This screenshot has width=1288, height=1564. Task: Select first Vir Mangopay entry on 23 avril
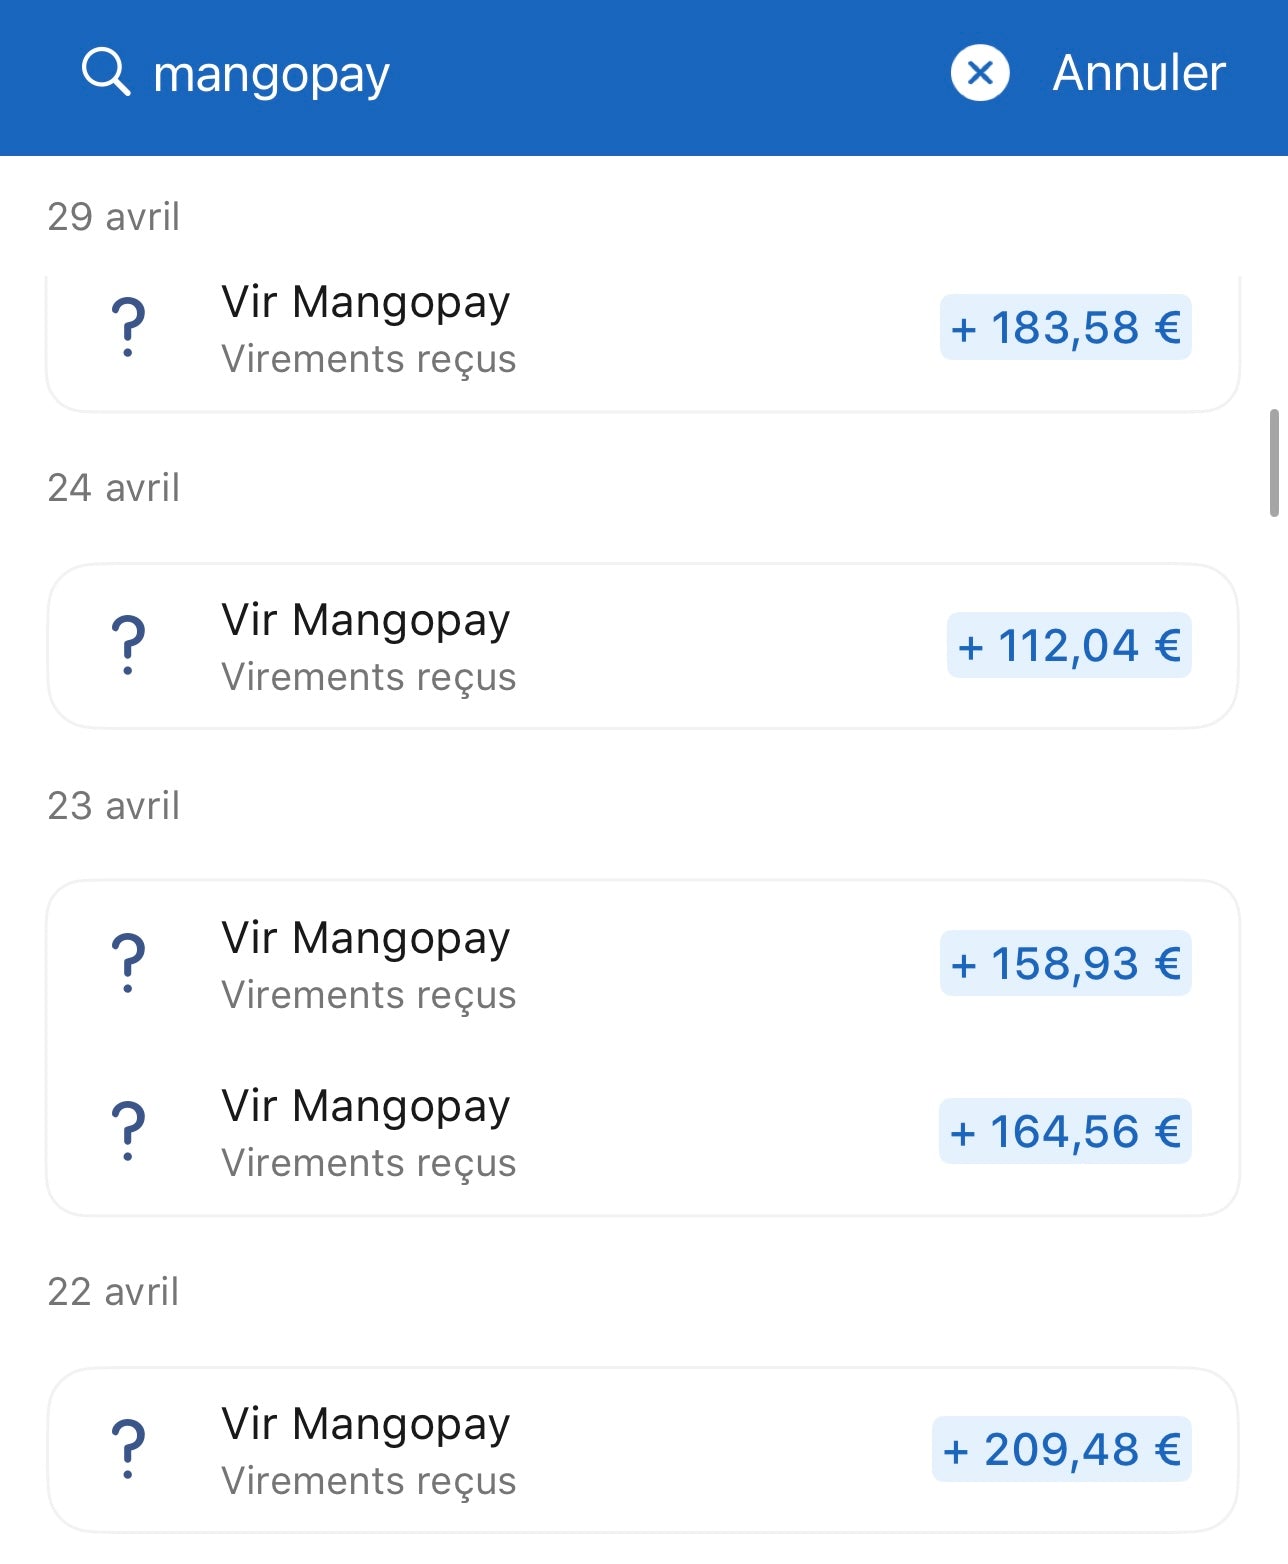tap(643, 964)
